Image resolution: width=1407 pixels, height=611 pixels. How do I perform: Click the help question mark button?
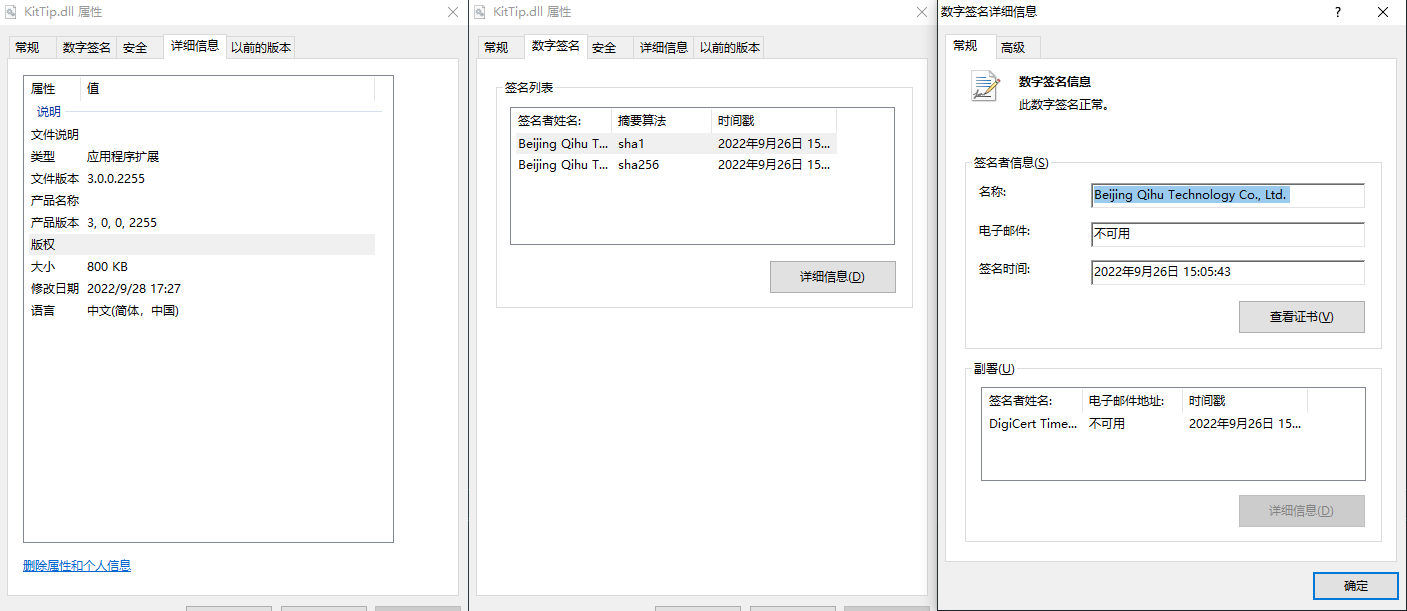click(1338, 12)
